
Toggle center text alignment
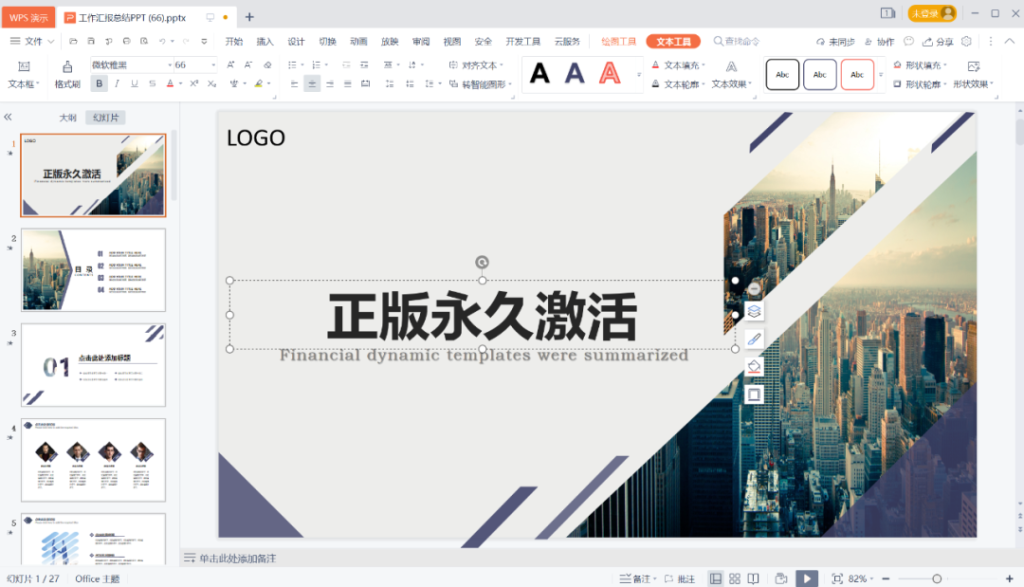[312, 84]
